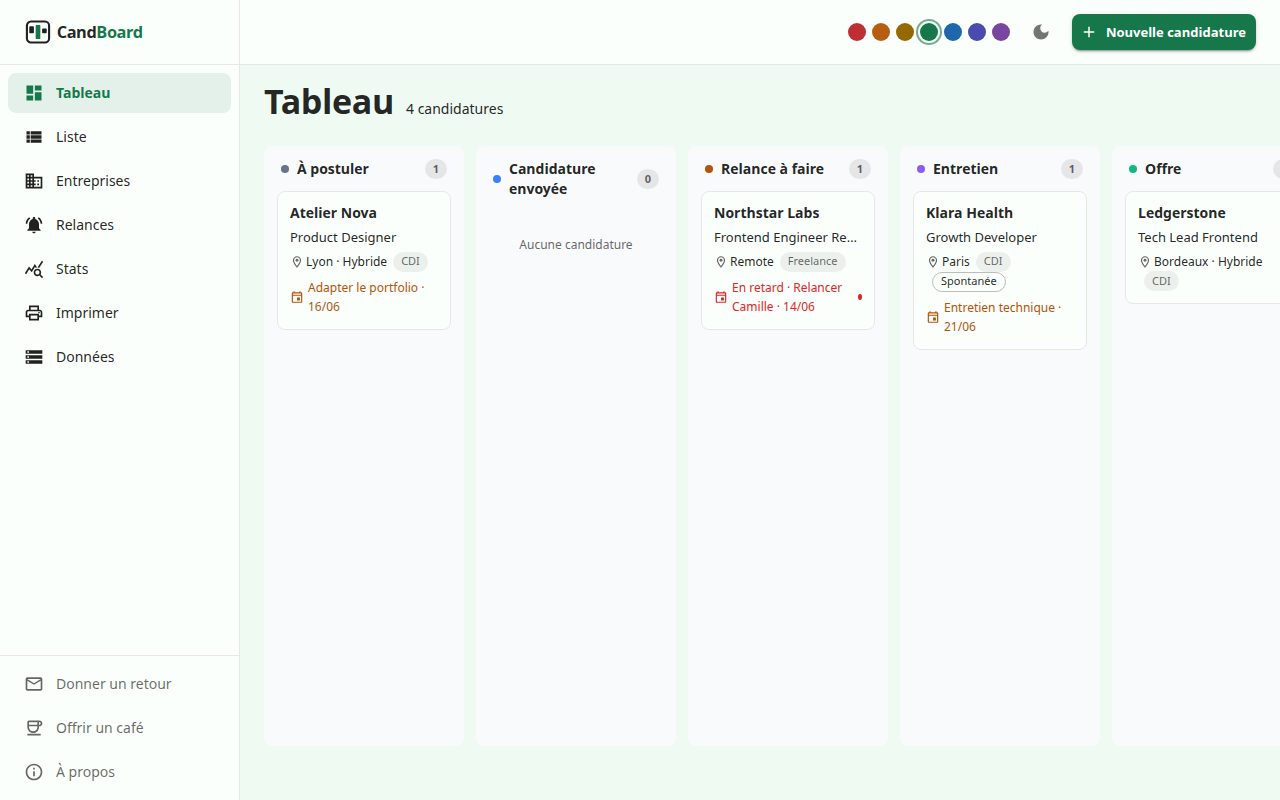Select the amber-brown theme color

click(905, 32)
